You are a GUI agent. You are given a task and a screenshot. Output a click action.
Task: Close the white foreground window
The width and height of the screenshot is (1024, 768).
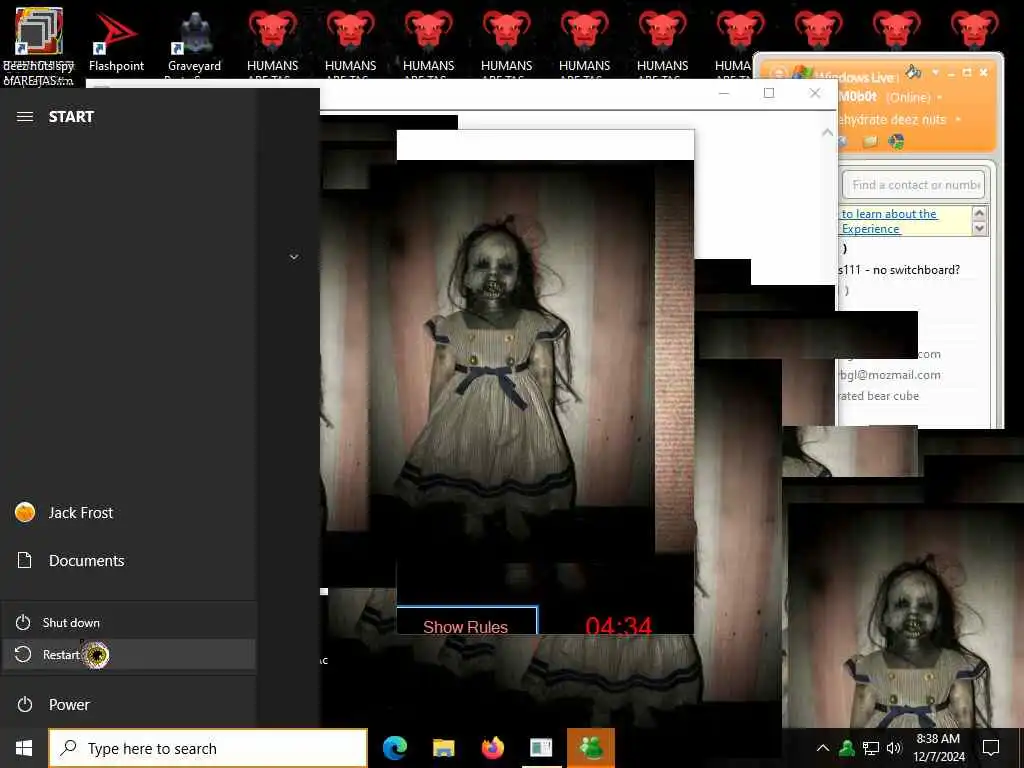814,93
